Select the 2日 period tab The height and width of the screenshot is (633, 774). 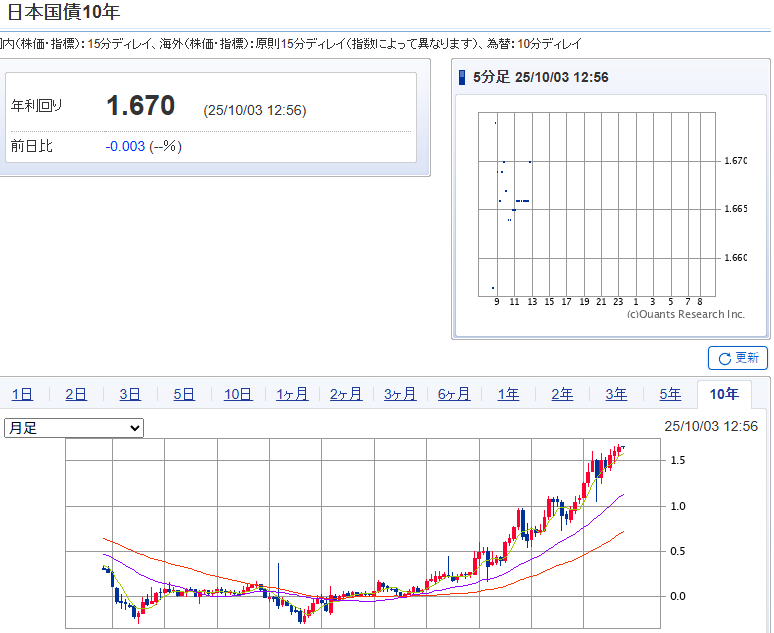coord(76,394)
